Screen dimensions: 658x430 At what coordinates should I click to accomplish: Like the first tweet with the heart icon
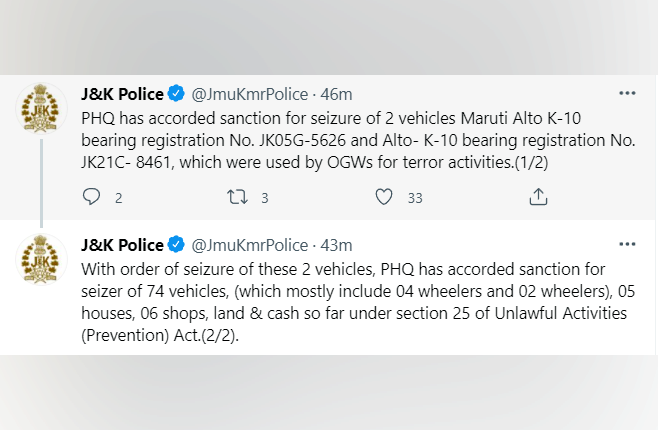tap(383, 198)
